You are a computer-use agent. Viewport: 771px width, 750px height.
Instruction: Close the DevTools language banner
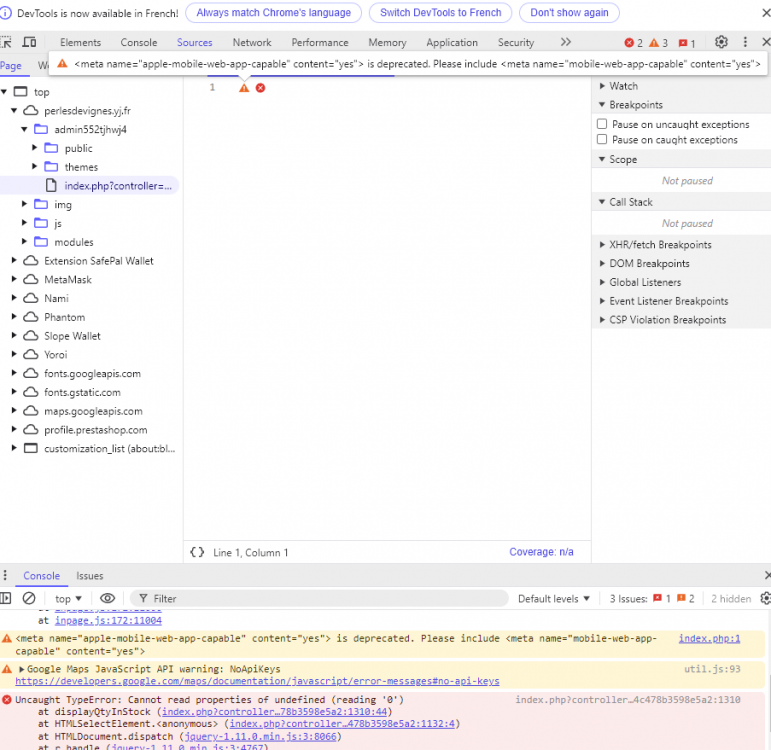tap(766, 13)
